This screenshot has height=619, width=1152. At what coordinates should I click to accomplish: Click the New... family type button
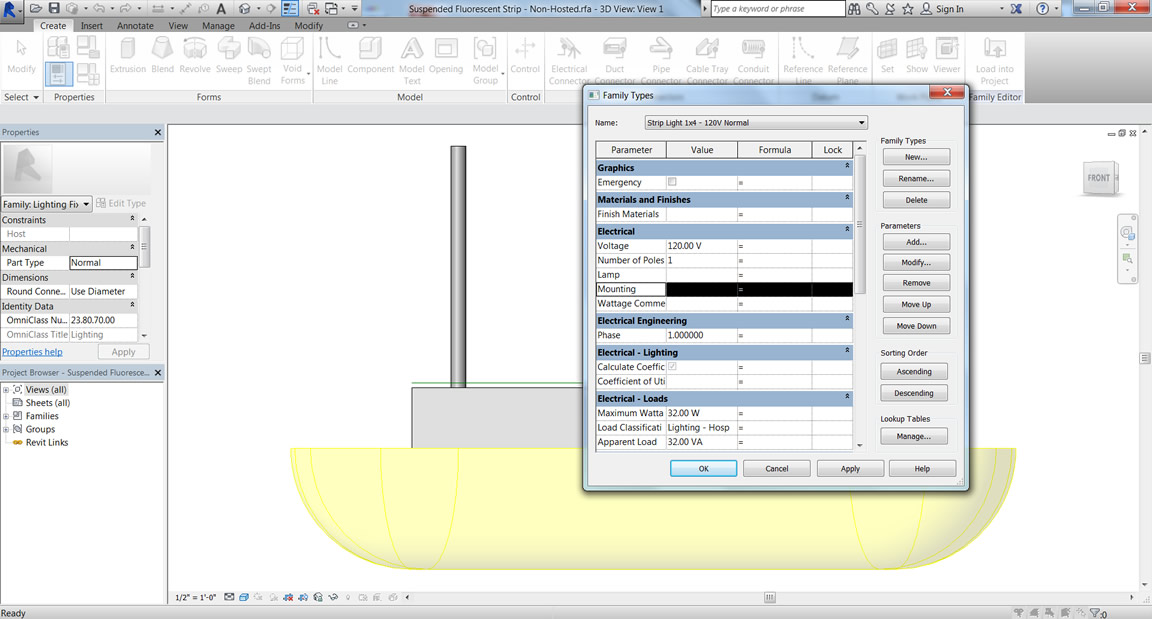point(916,157)
